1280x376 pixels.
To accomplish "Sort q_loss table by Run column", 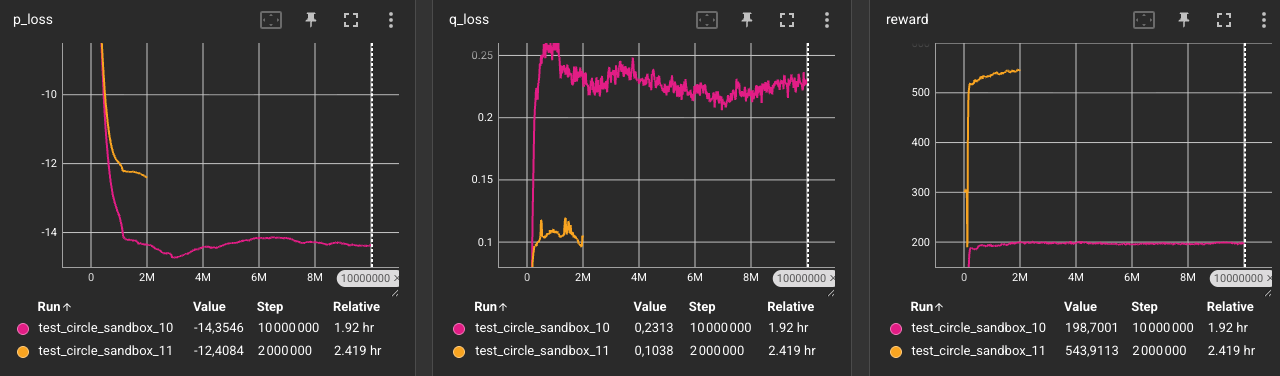I will click(x=490, y=307).
